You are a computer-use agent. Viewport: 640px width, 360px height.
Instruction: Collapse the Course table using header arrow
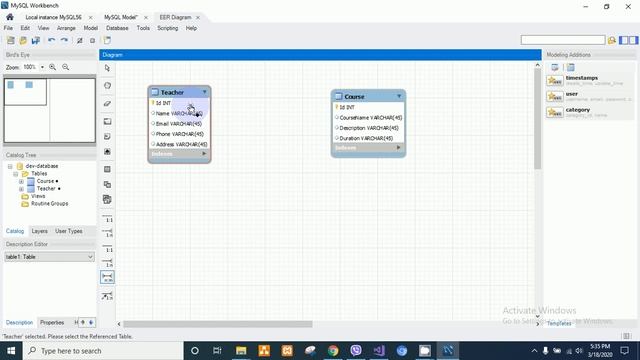pos(399,96)
